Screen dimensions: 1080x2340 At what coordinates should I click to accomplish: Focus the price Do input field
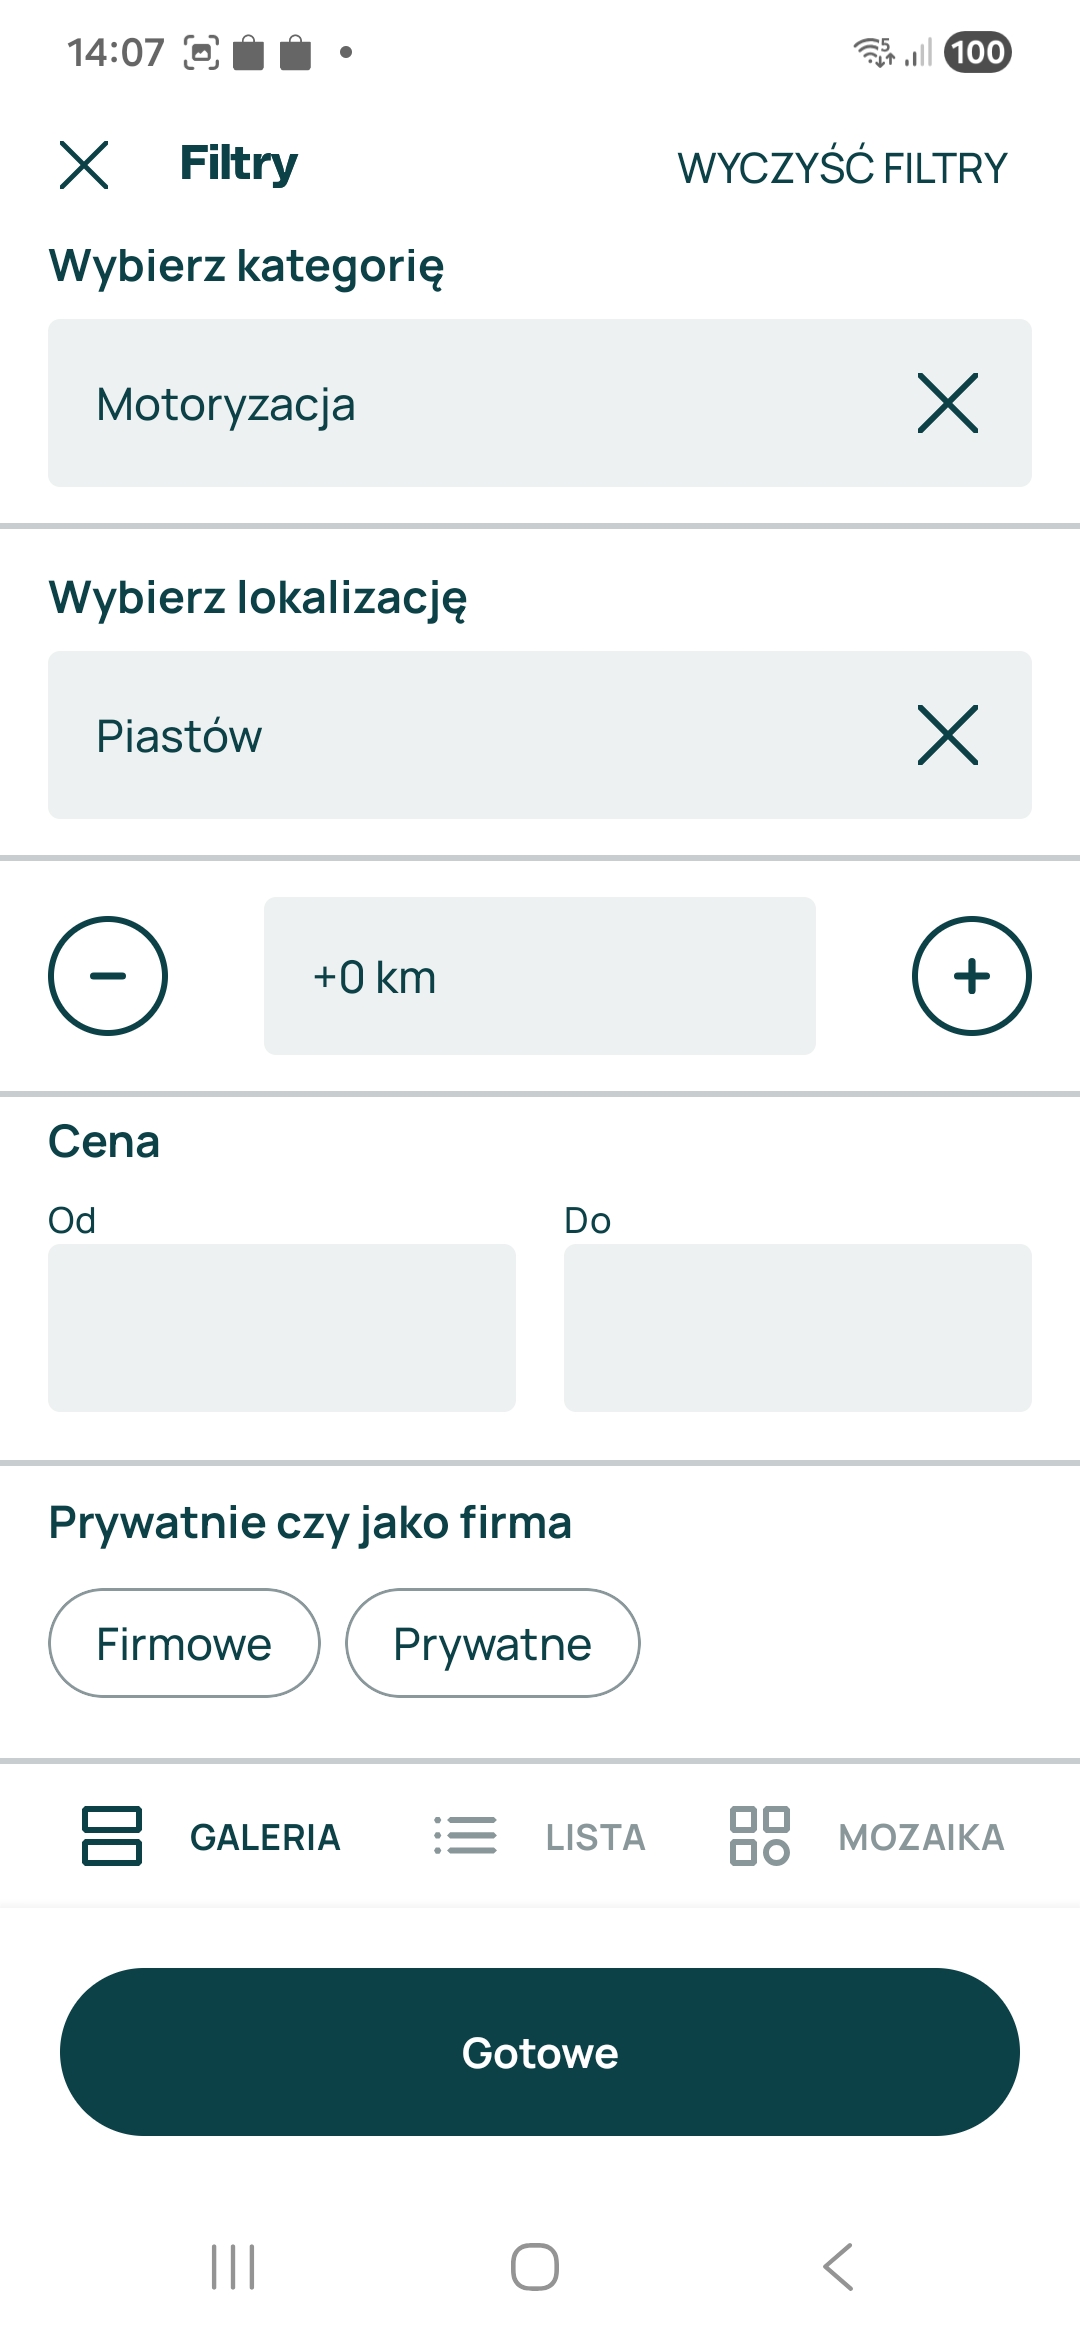[x=798, y=1328]
